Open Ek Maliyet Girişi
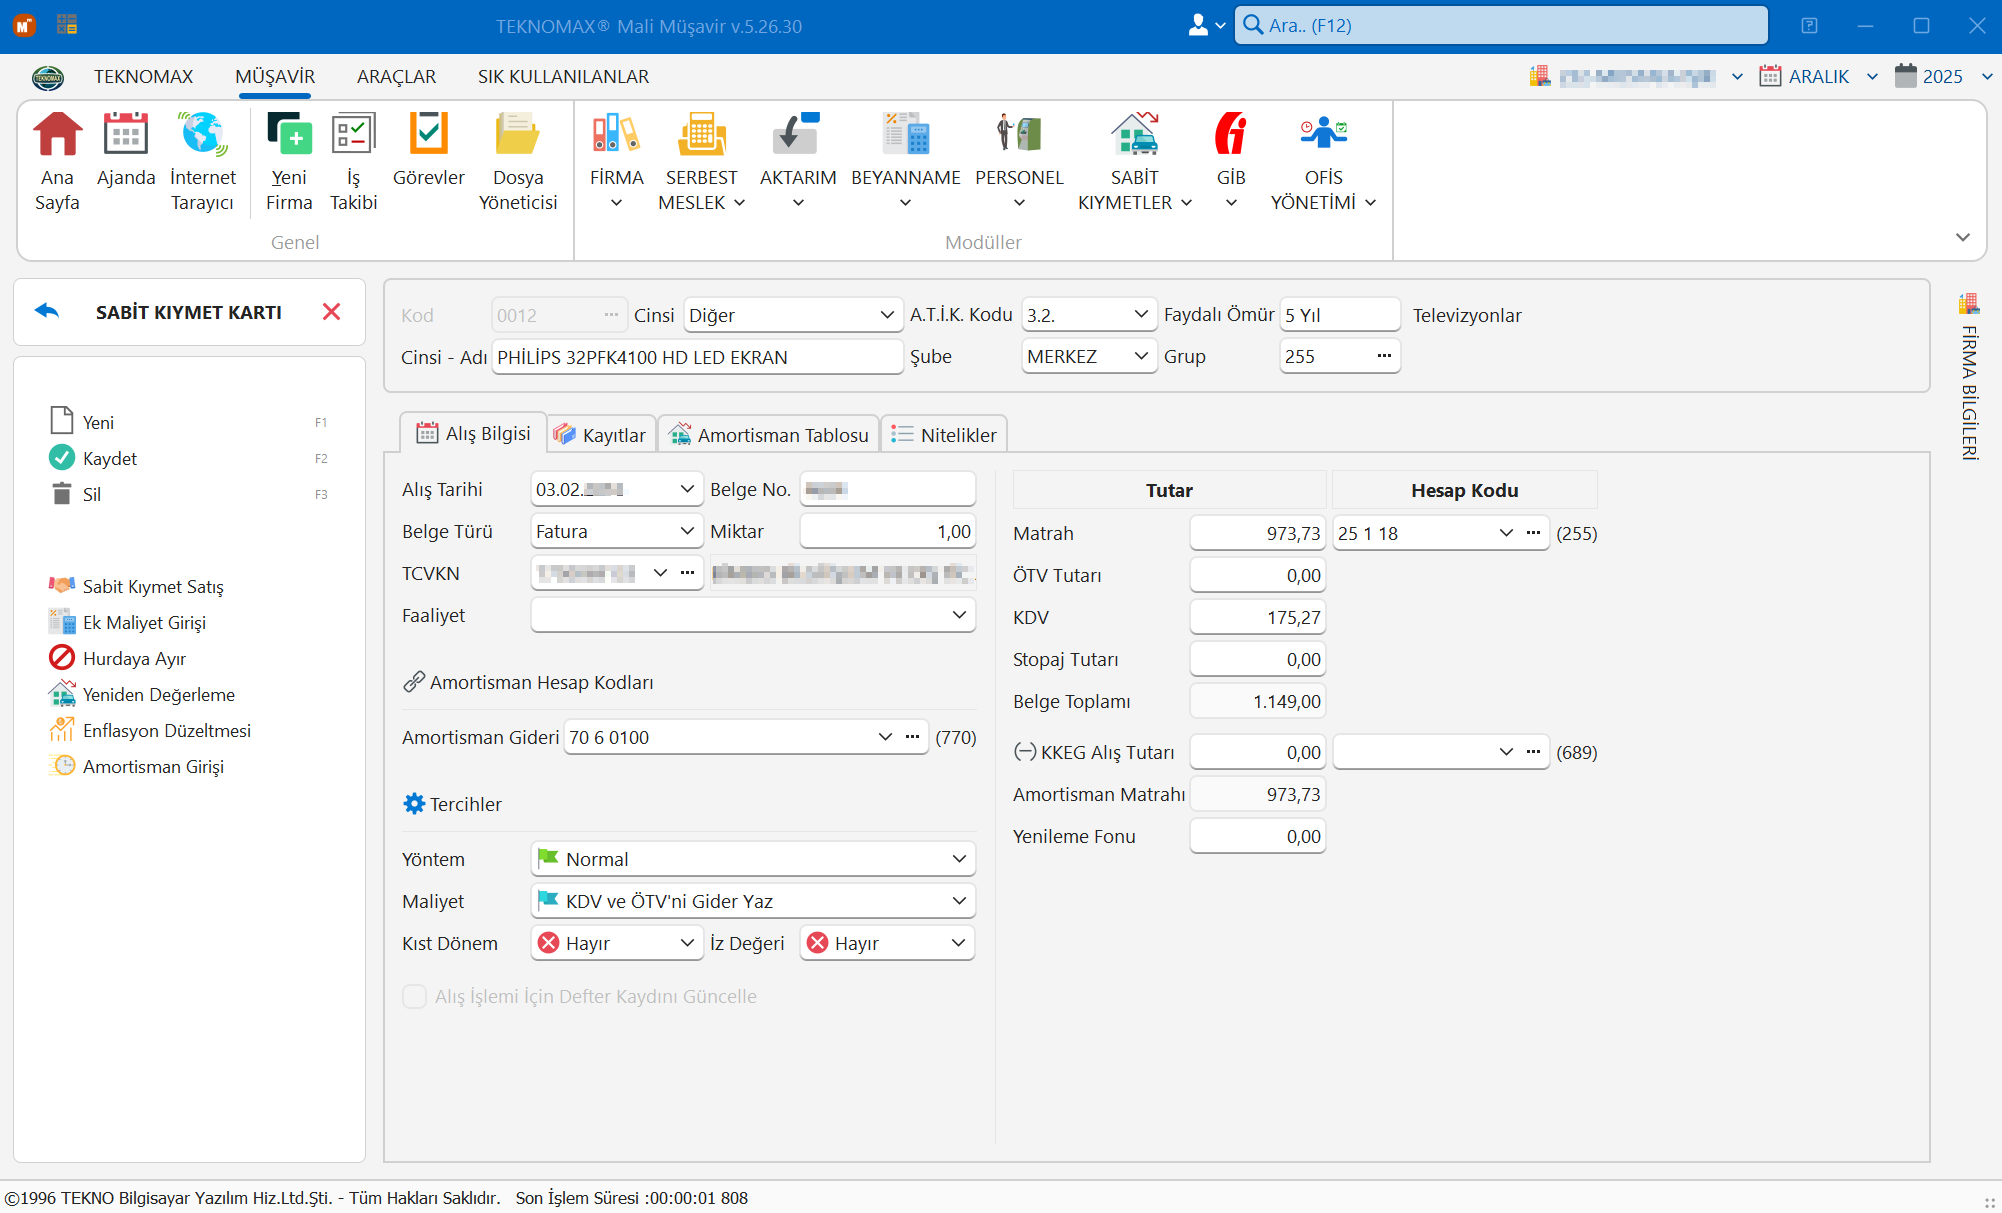 [x=144, y=622]
